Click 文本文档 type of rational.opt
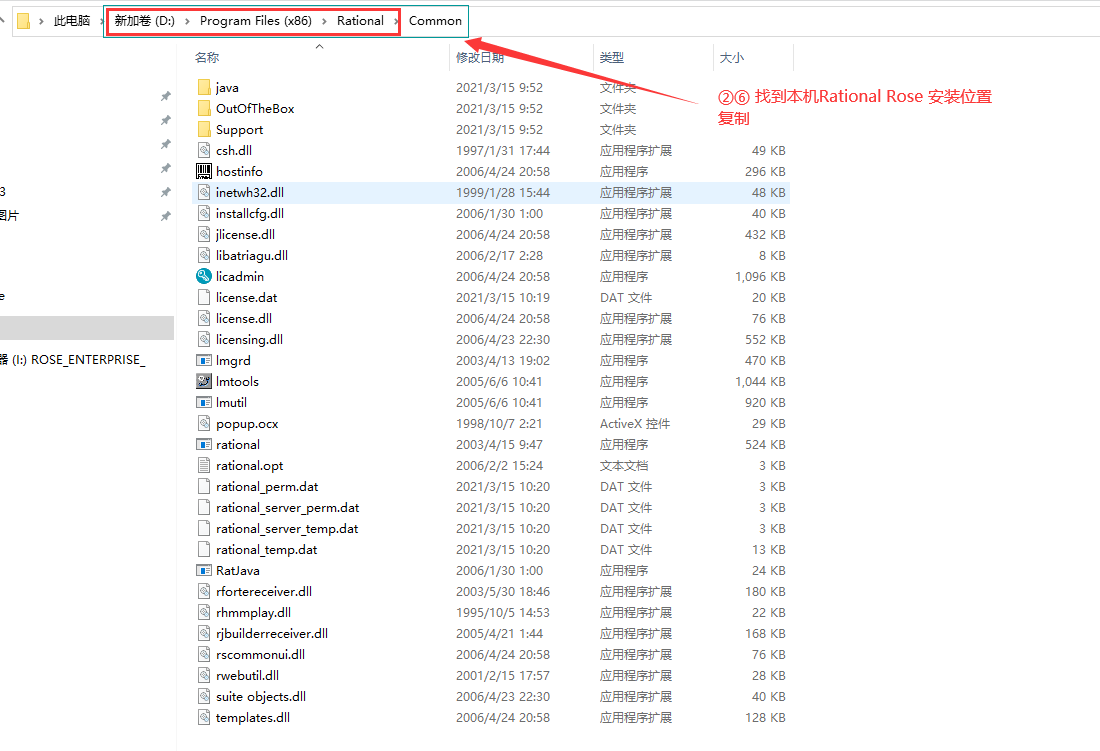1100x751 pixels. [624, 466]
